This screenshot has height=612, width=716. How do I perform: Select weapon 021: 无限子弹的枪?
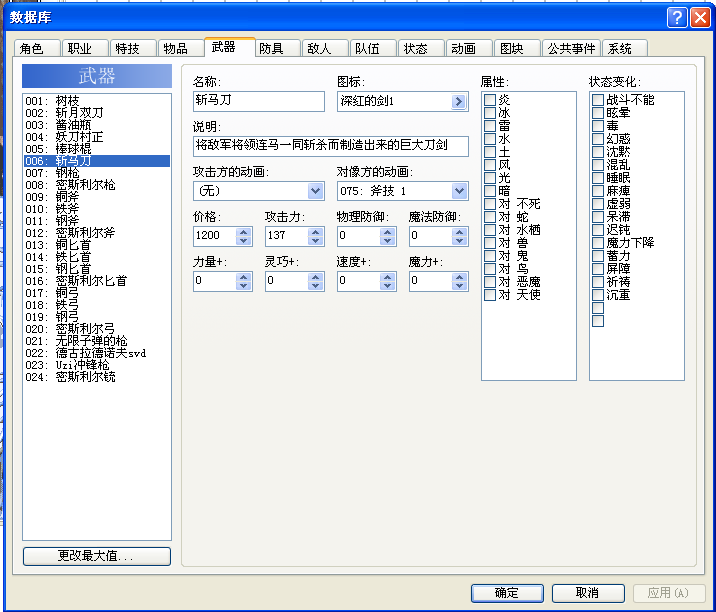coord(97,341)
